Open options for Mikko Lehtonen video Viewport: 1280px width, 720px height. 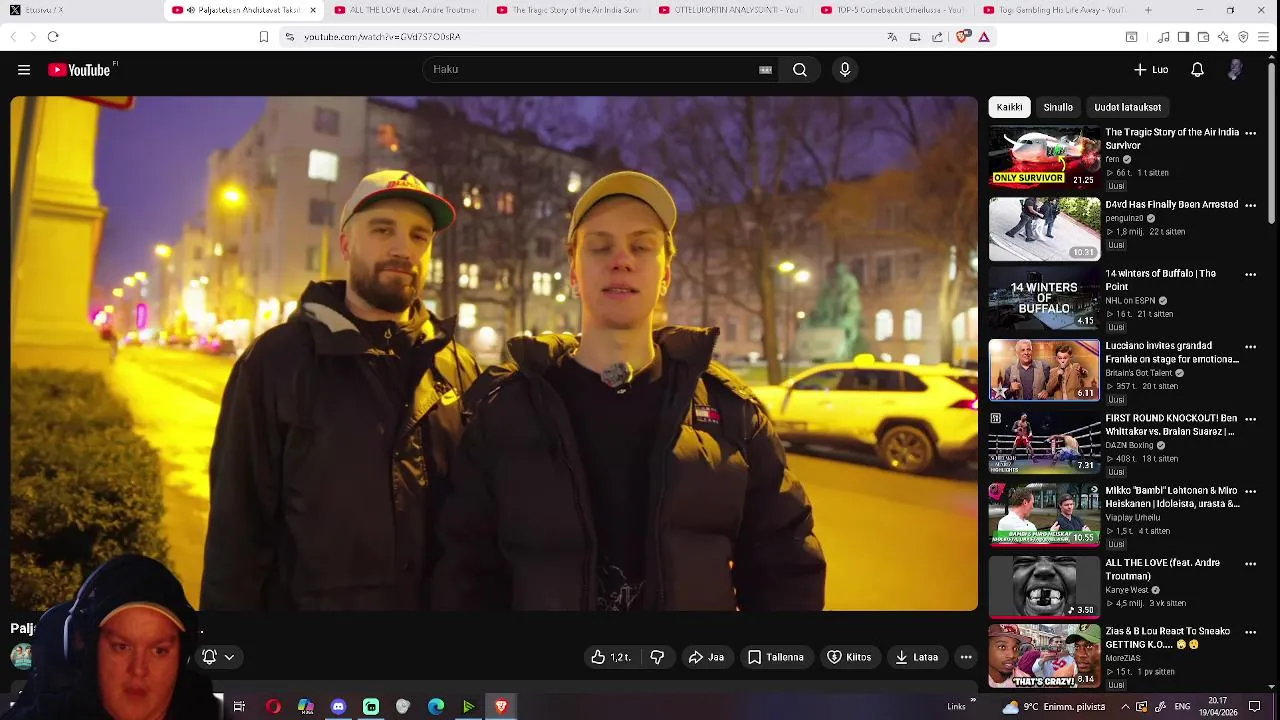click(x=1250, y=492)
